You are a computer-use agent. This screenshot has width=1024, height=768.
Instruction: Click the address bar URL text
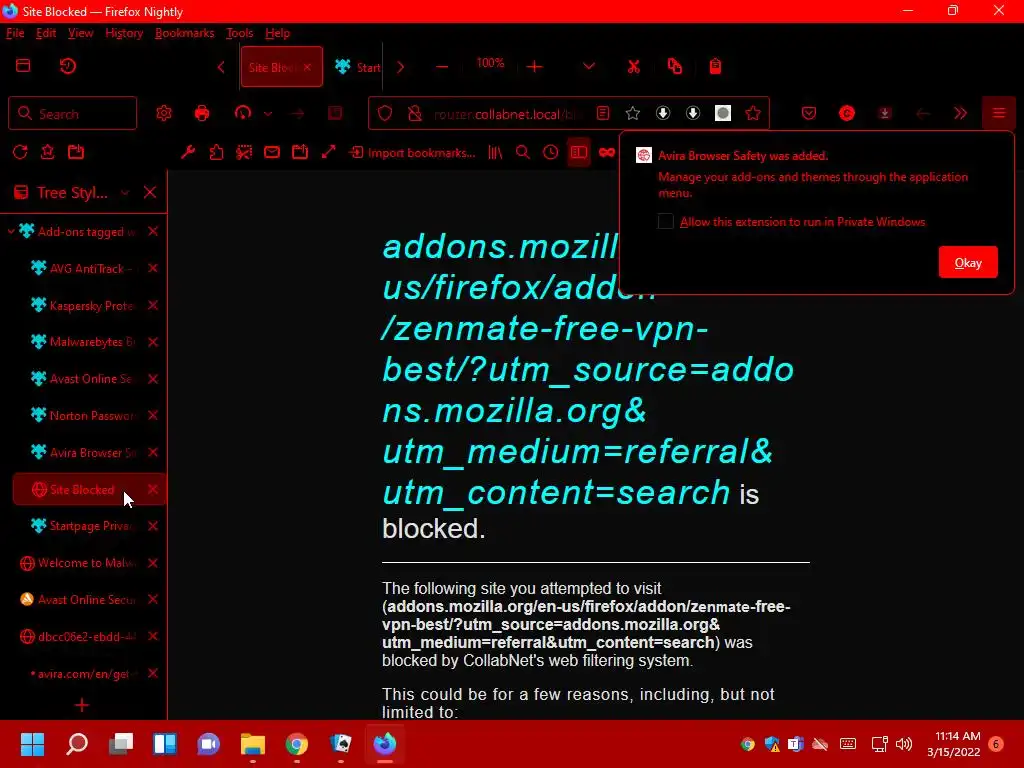(505, 114)
